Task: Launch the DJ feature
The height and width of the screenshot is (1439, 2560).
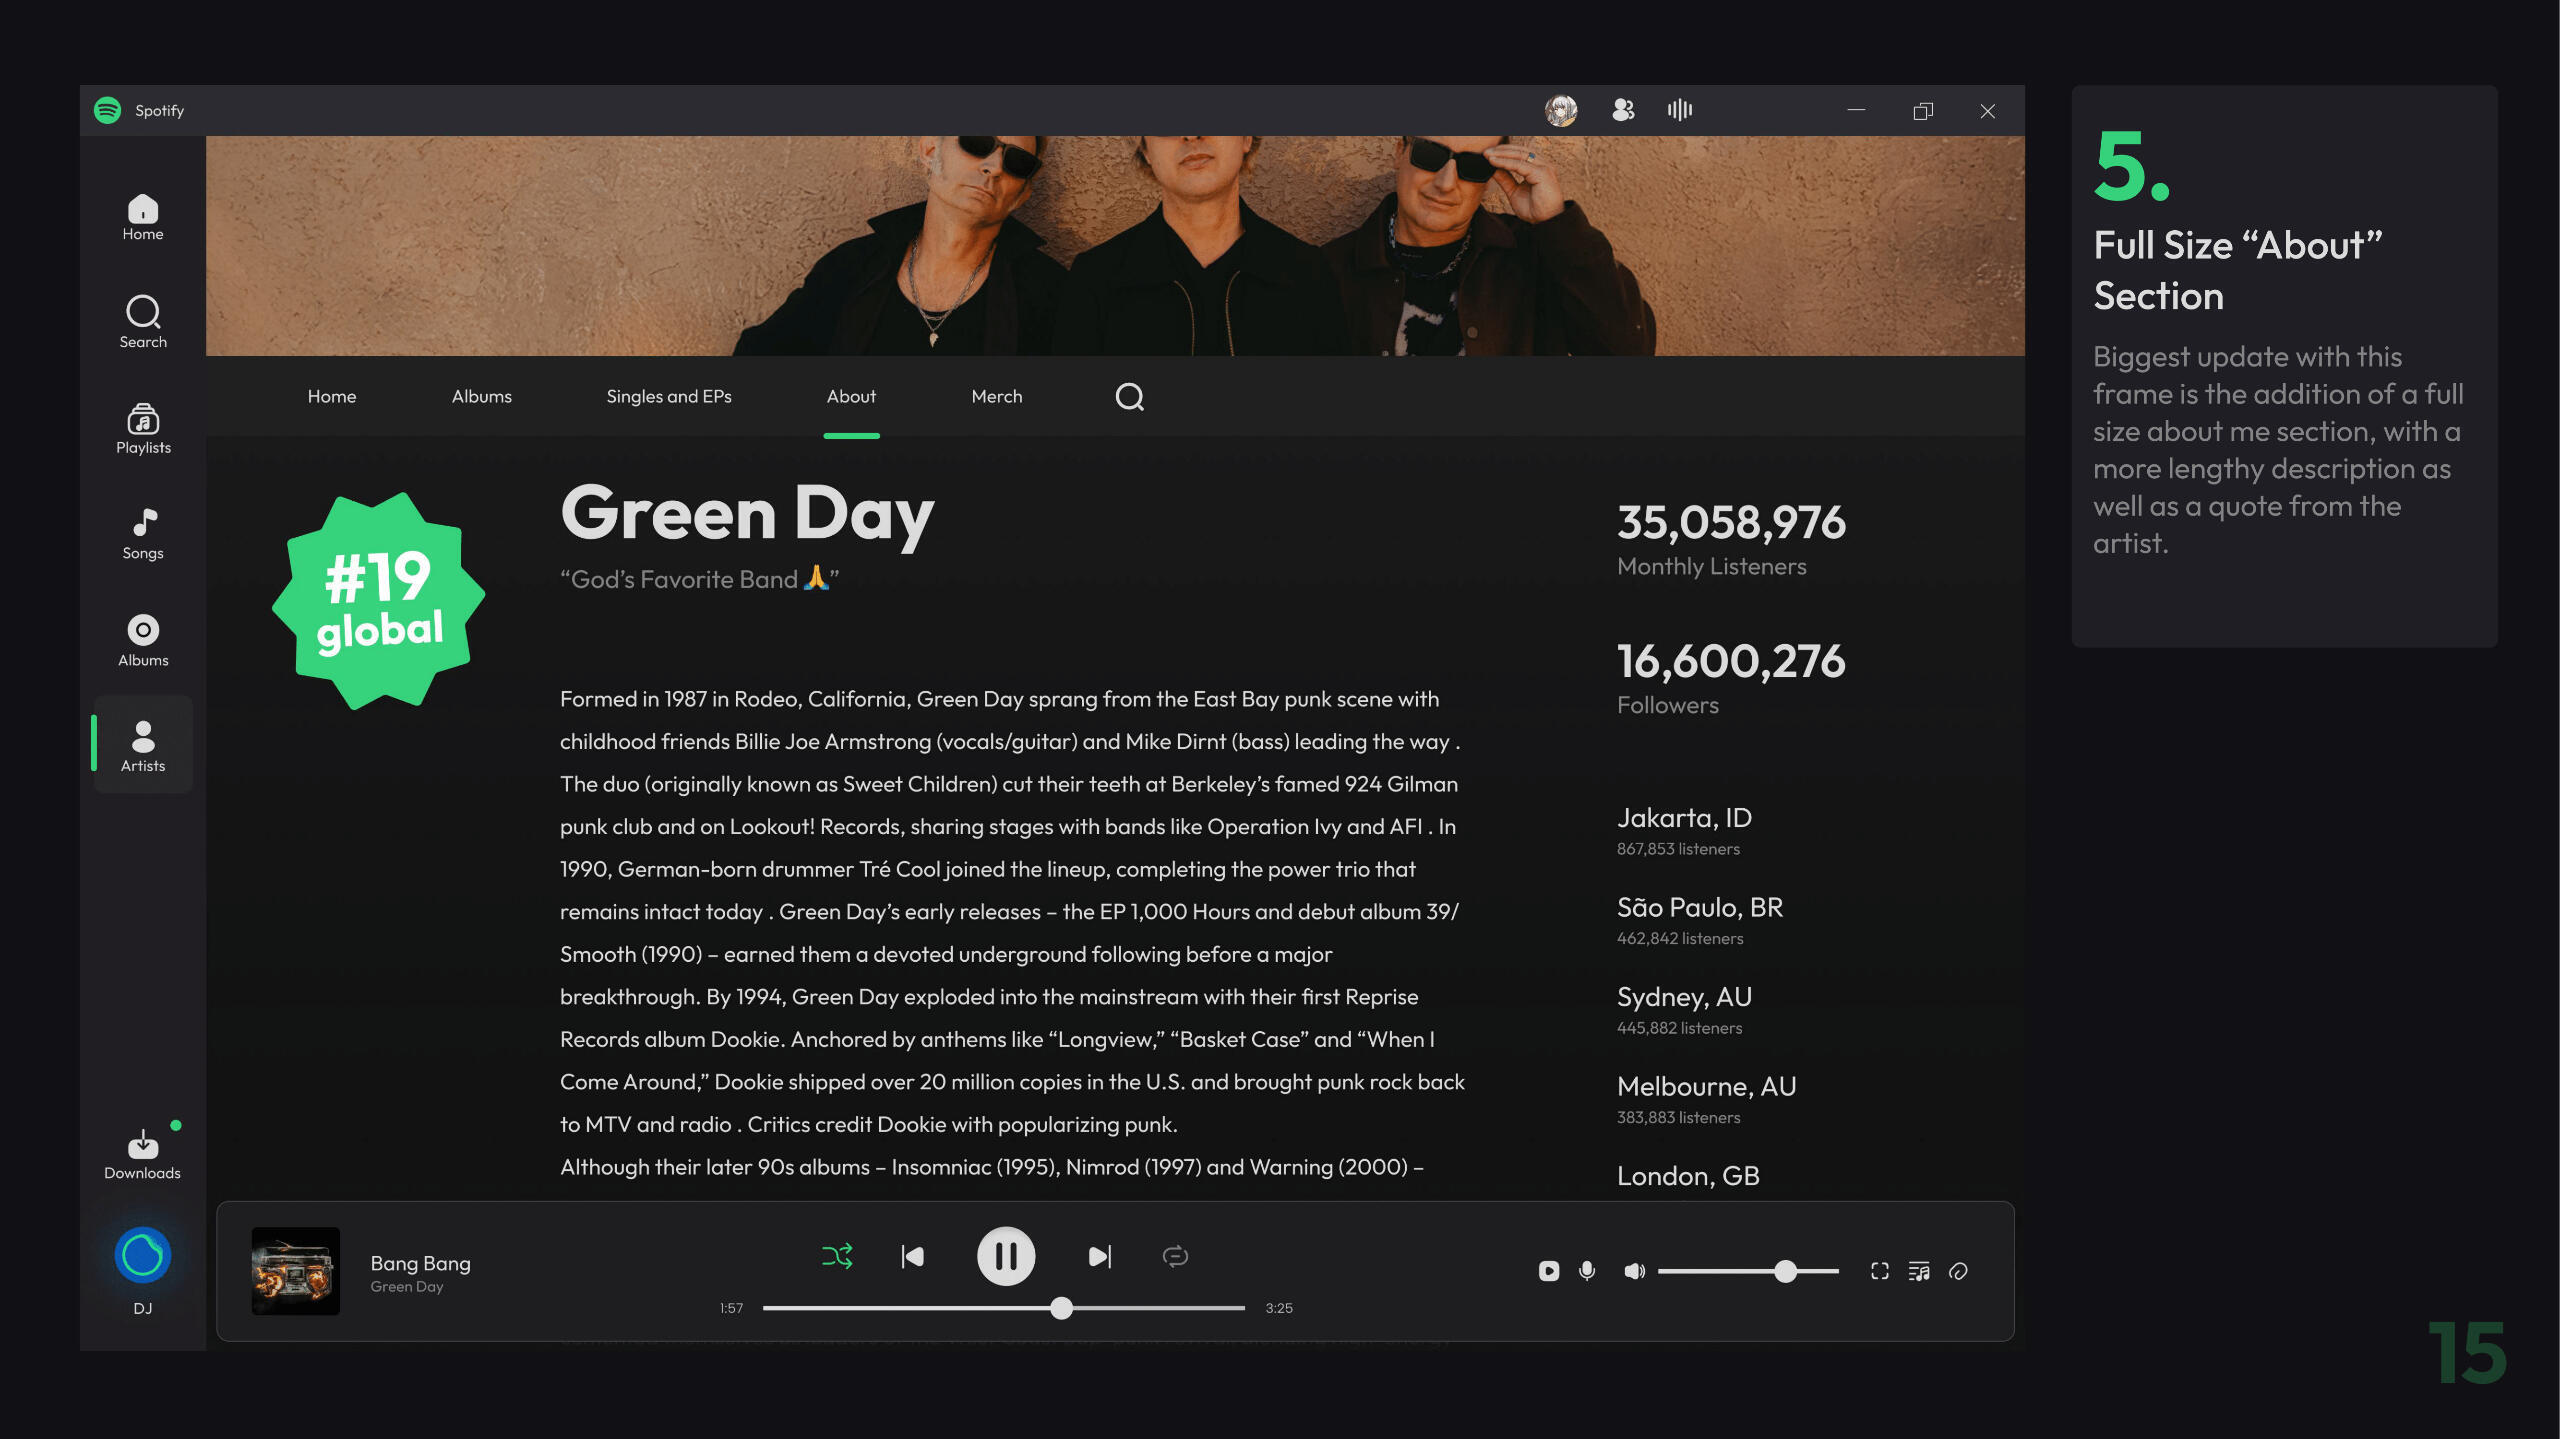Action: 143,1256
